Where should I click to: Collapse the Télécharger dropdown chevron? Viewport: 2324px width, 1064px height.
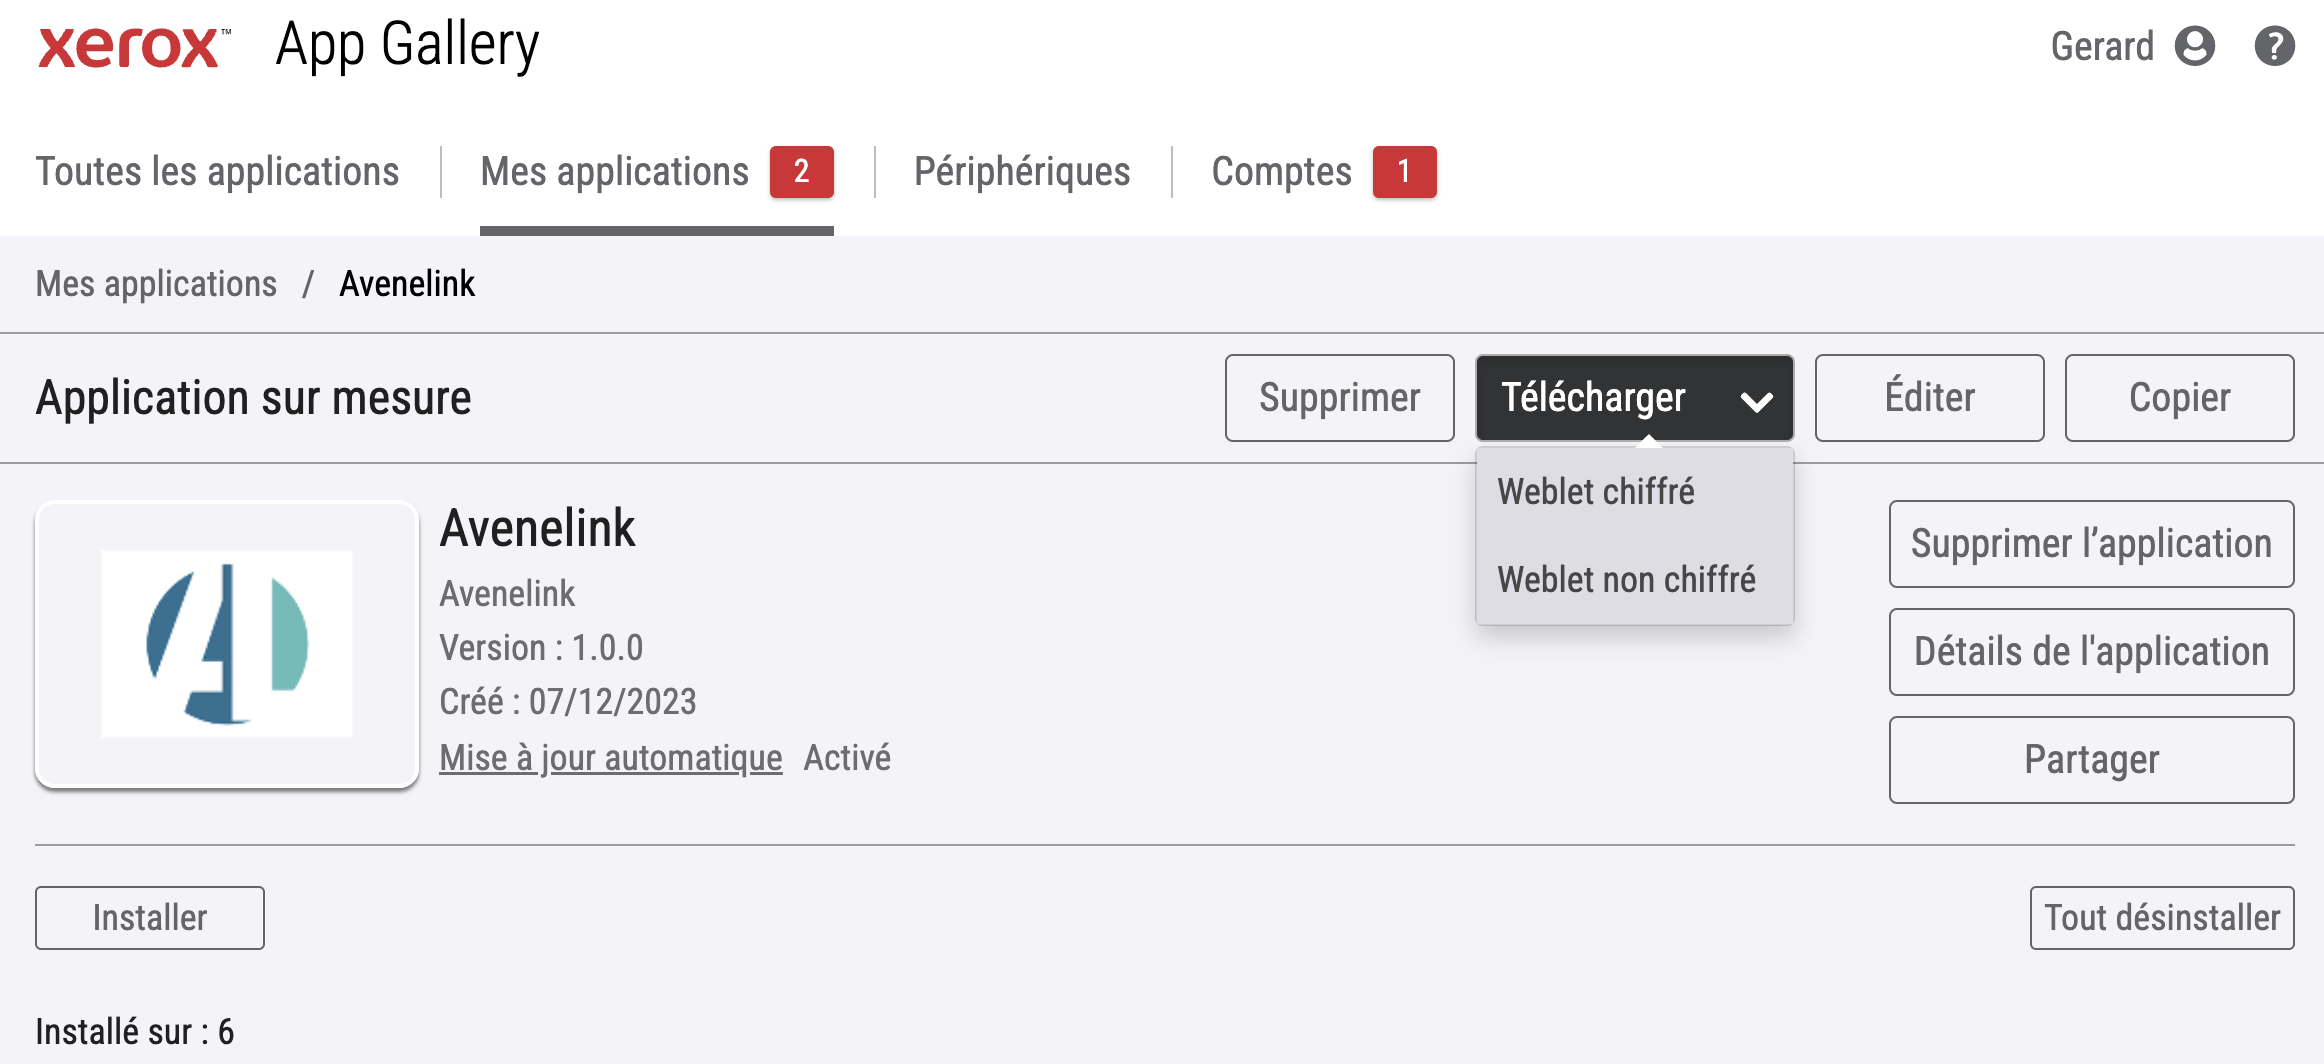click(1756, 401)
